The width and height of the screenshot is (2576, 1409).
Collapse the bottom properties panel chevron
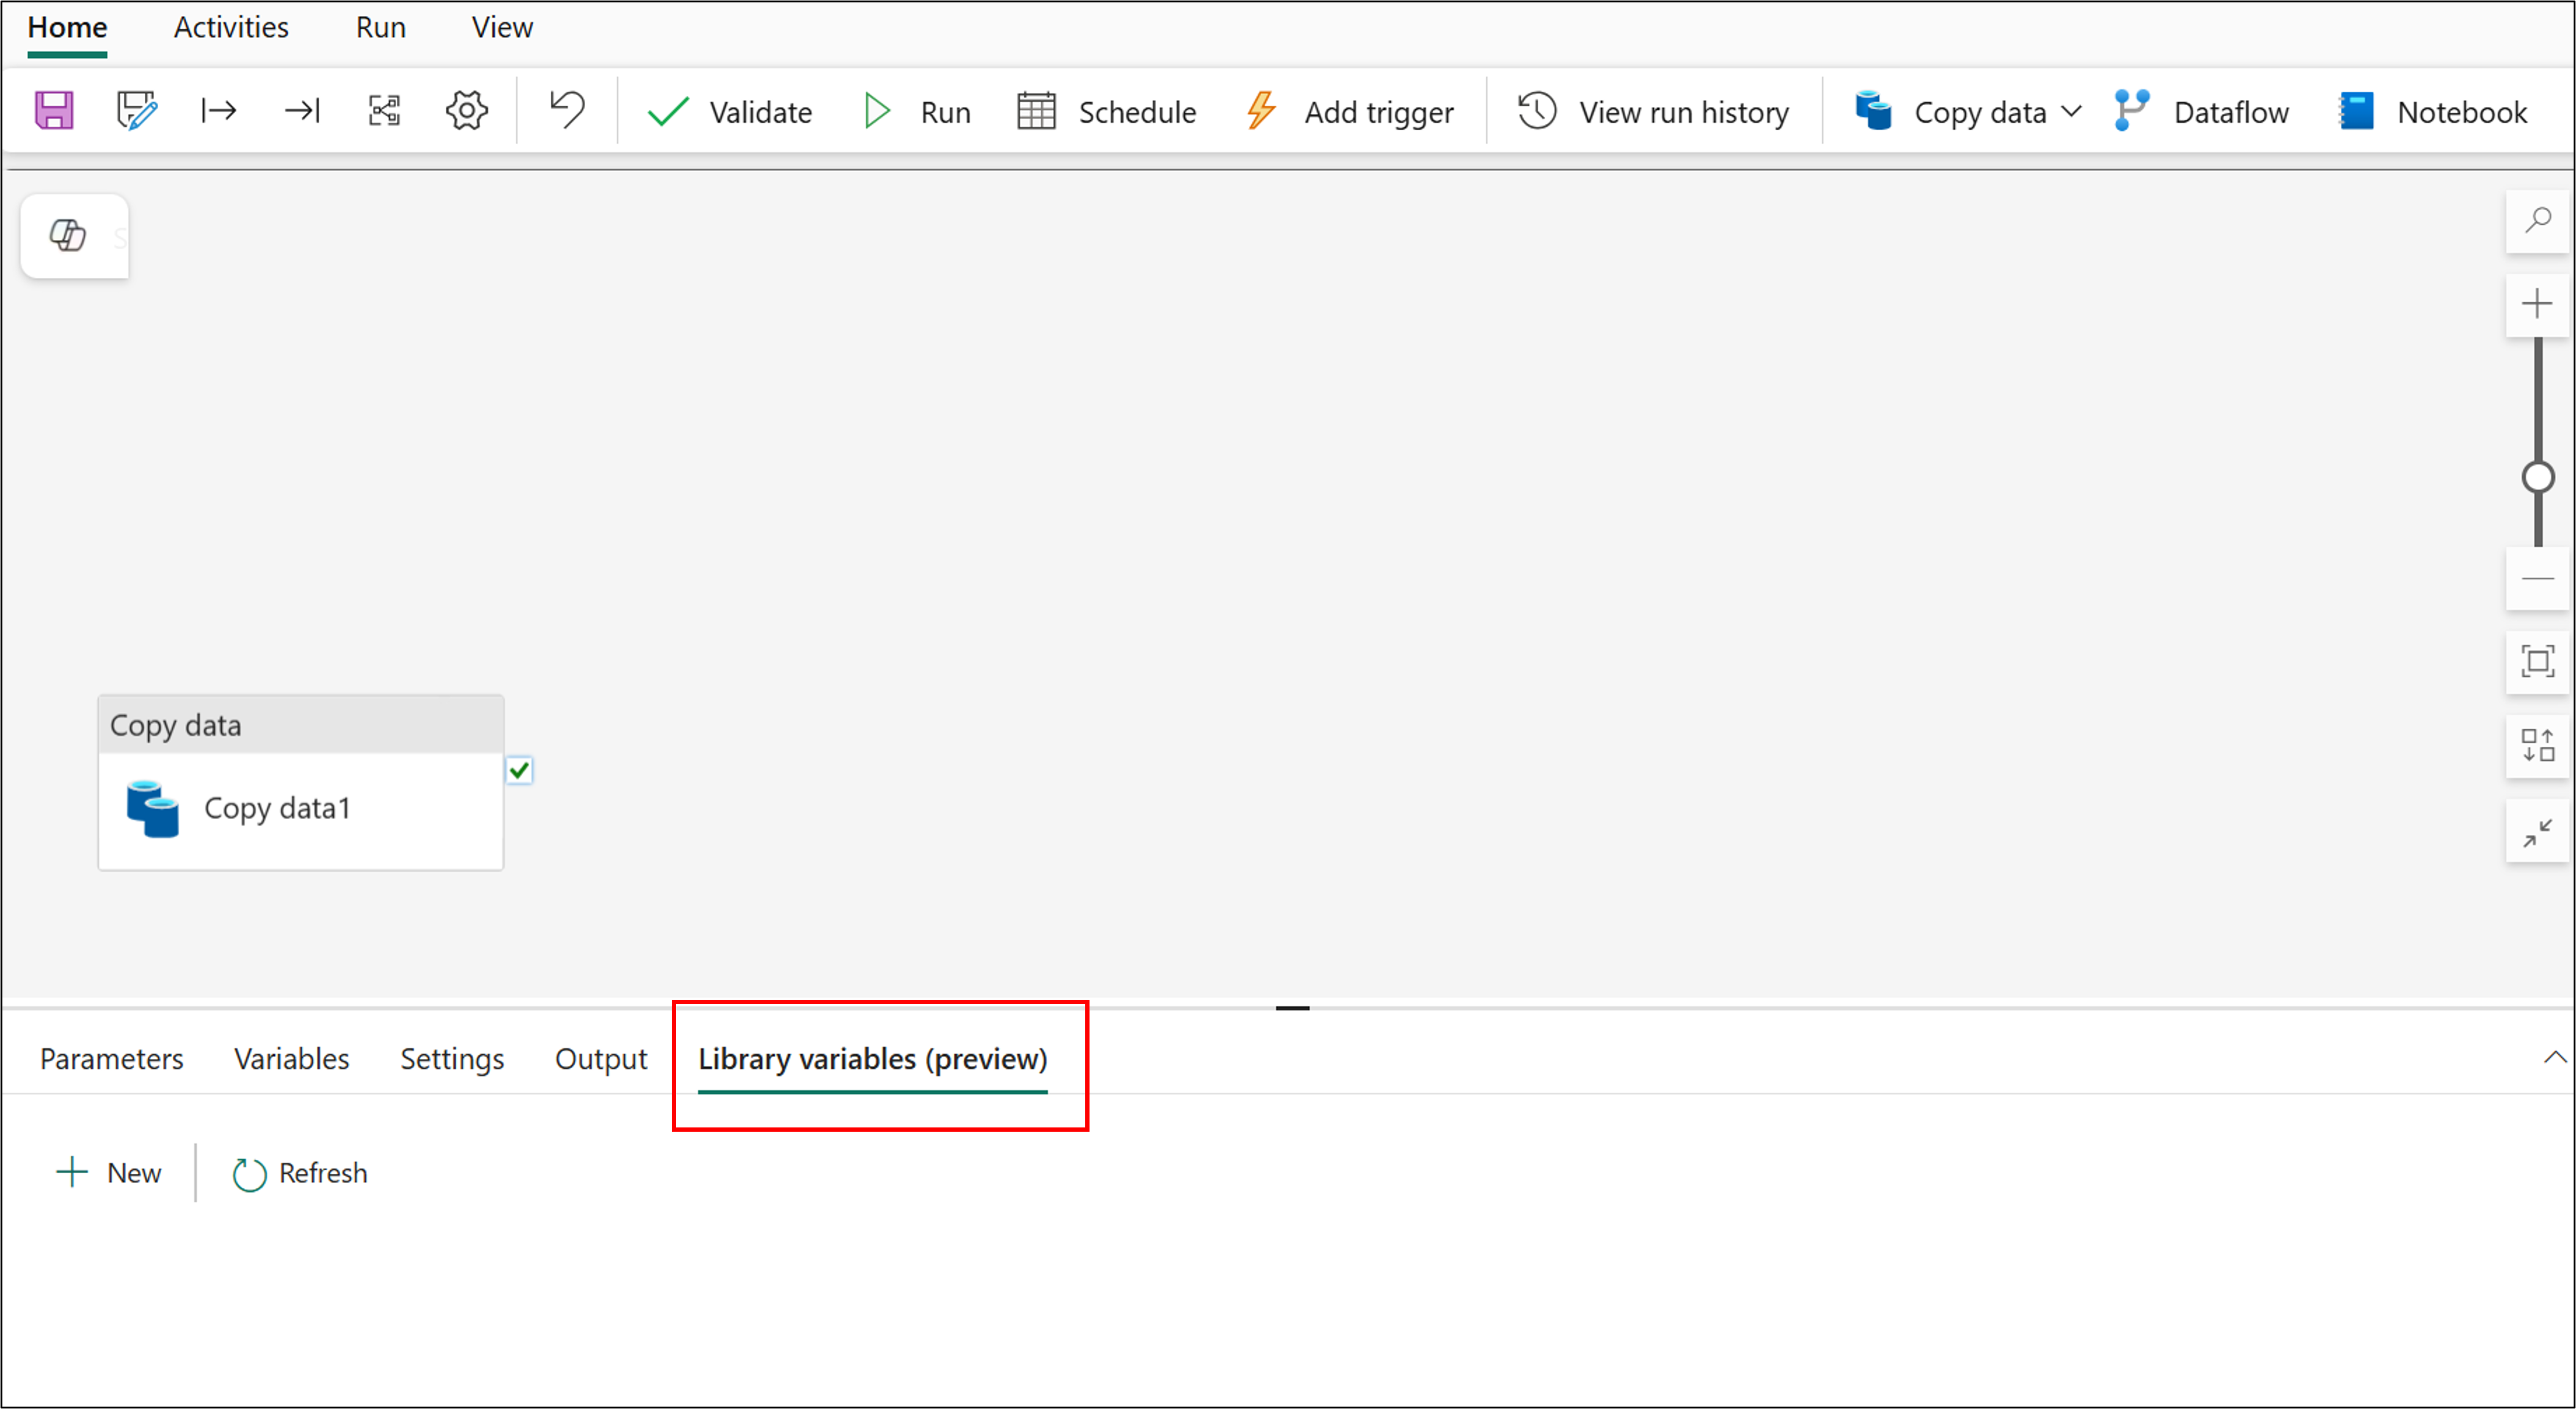coord(2554,1057)
